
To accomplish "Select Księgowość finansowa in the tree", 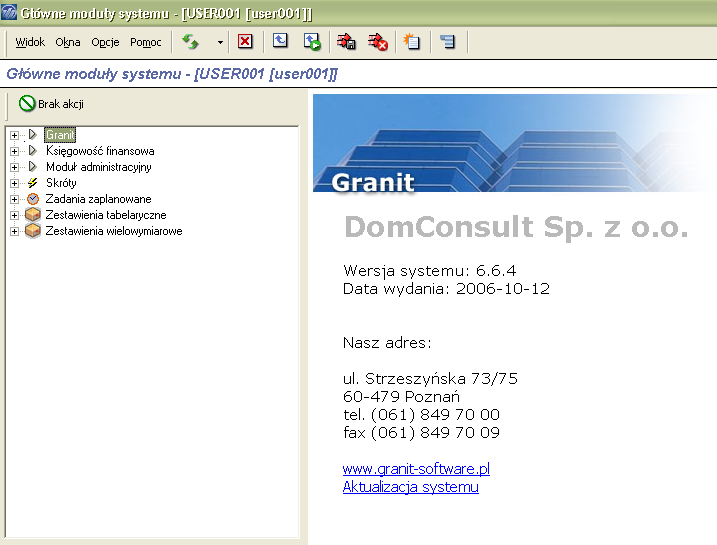I will 100,151.
